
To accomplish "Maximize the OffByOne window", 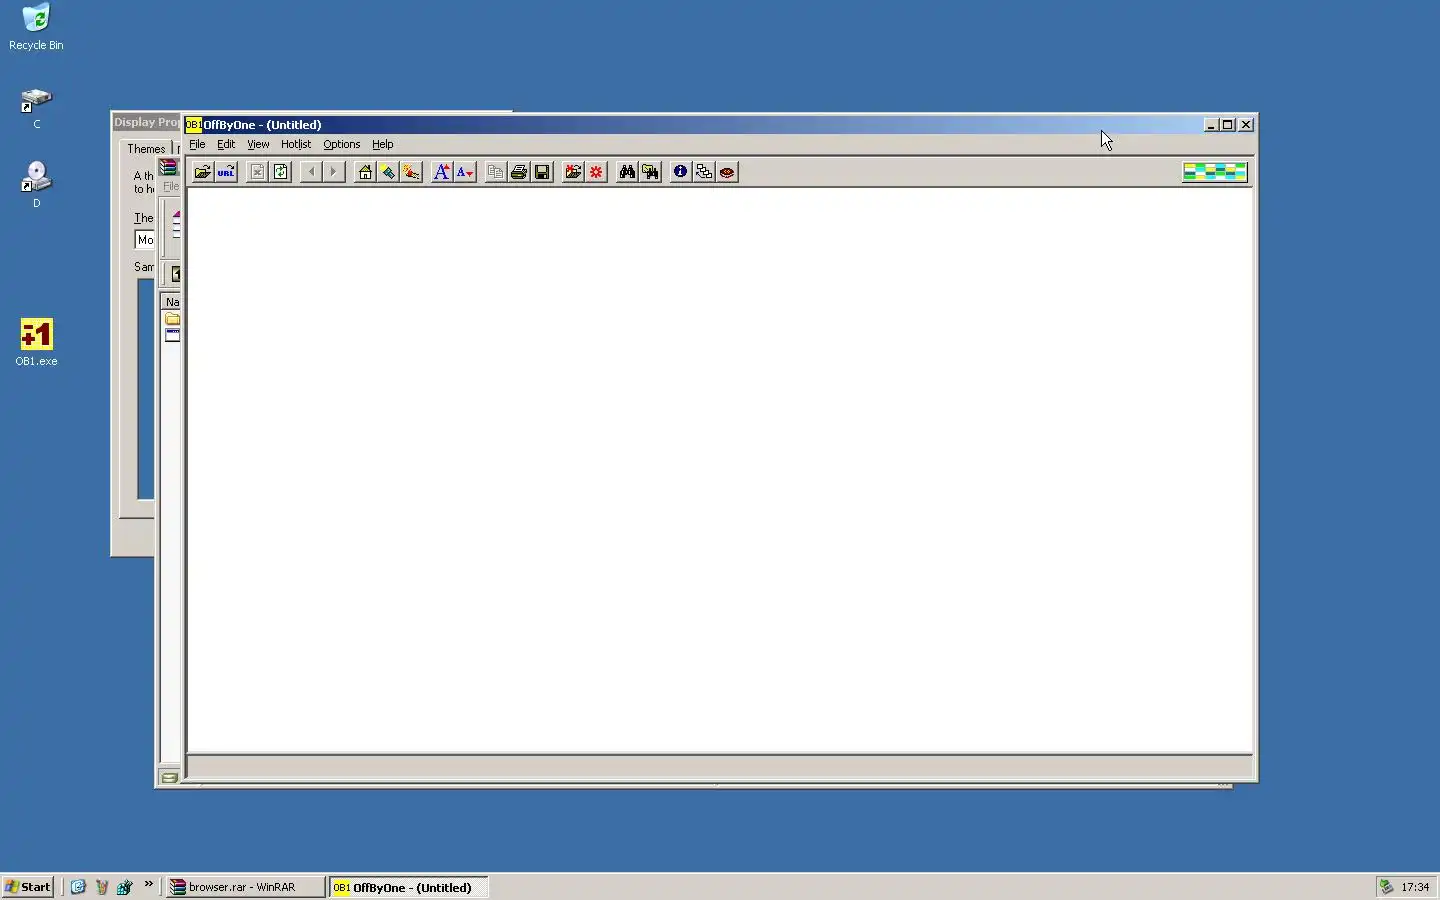I will coord(1228,125).
